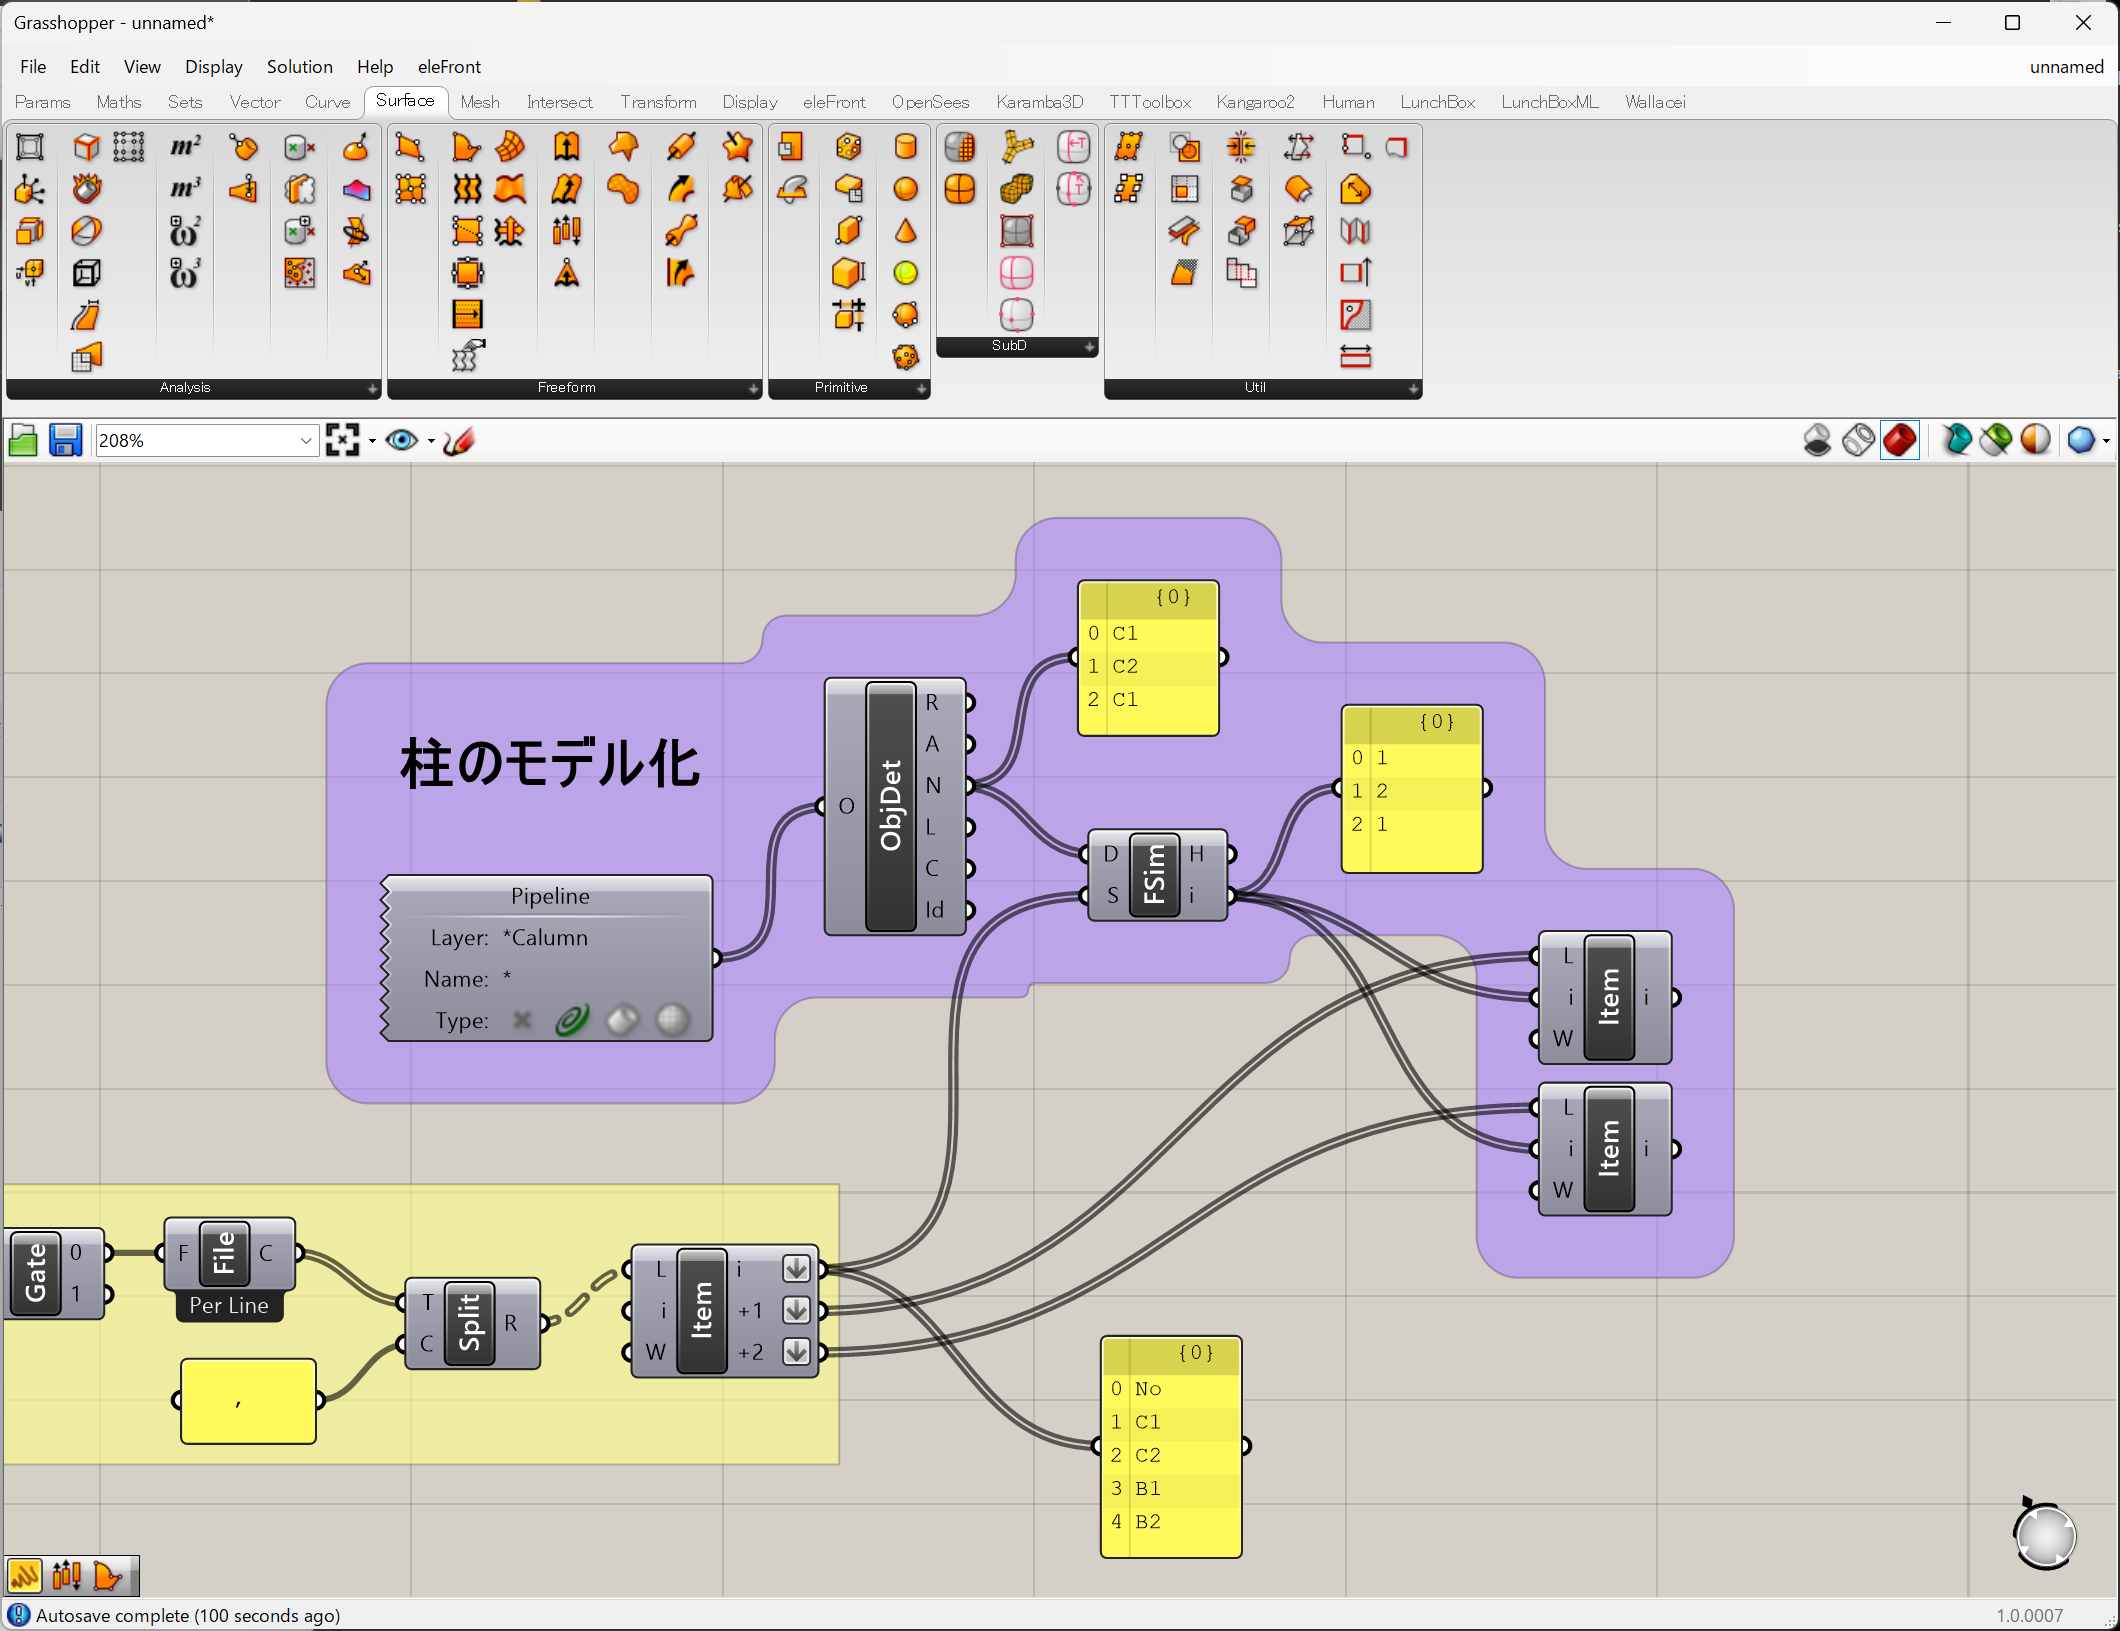Toggle the preview visibility eye icon
This screenshot has width=2120, height=1631.
click(x=402, y=440)
